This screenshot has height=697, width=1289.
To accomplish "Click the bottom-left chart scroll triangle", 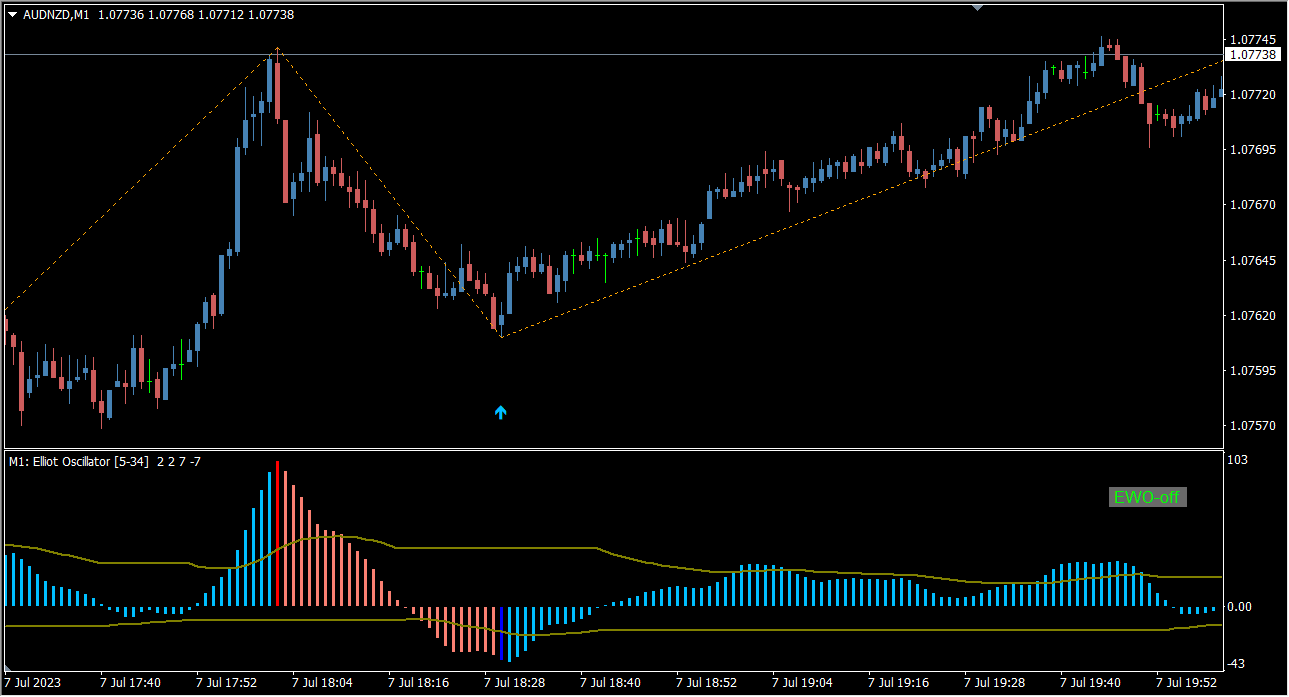I will pos(10,667).
